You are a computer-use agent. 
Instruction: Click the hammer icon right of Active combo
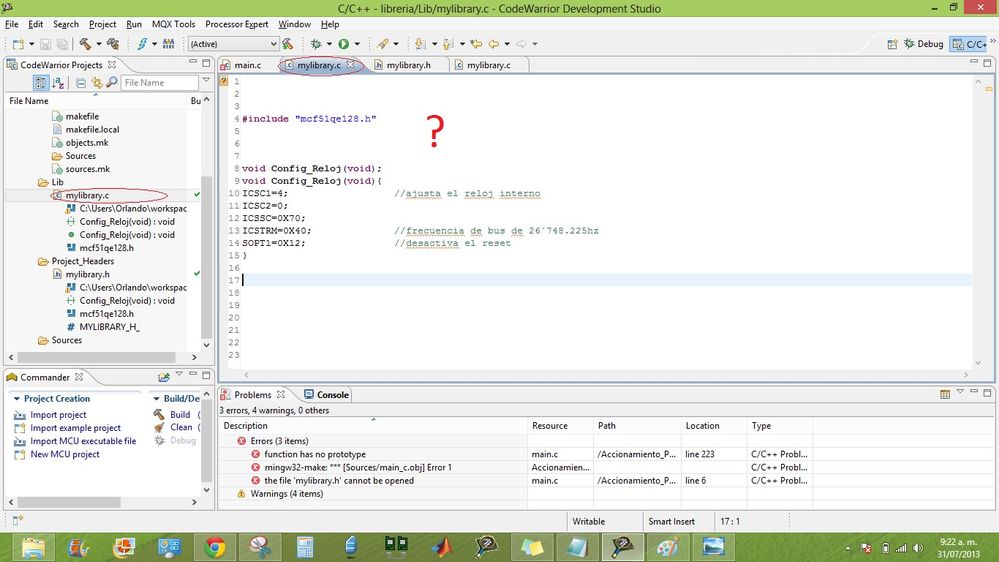coord(288,44)
